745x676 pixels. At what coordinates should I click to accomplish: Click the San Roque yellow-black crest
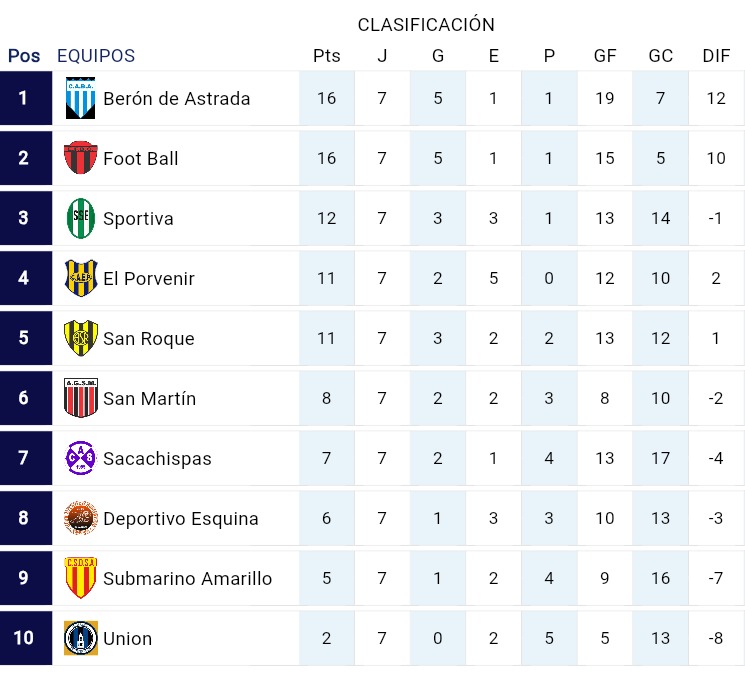[x=80, y=338]
